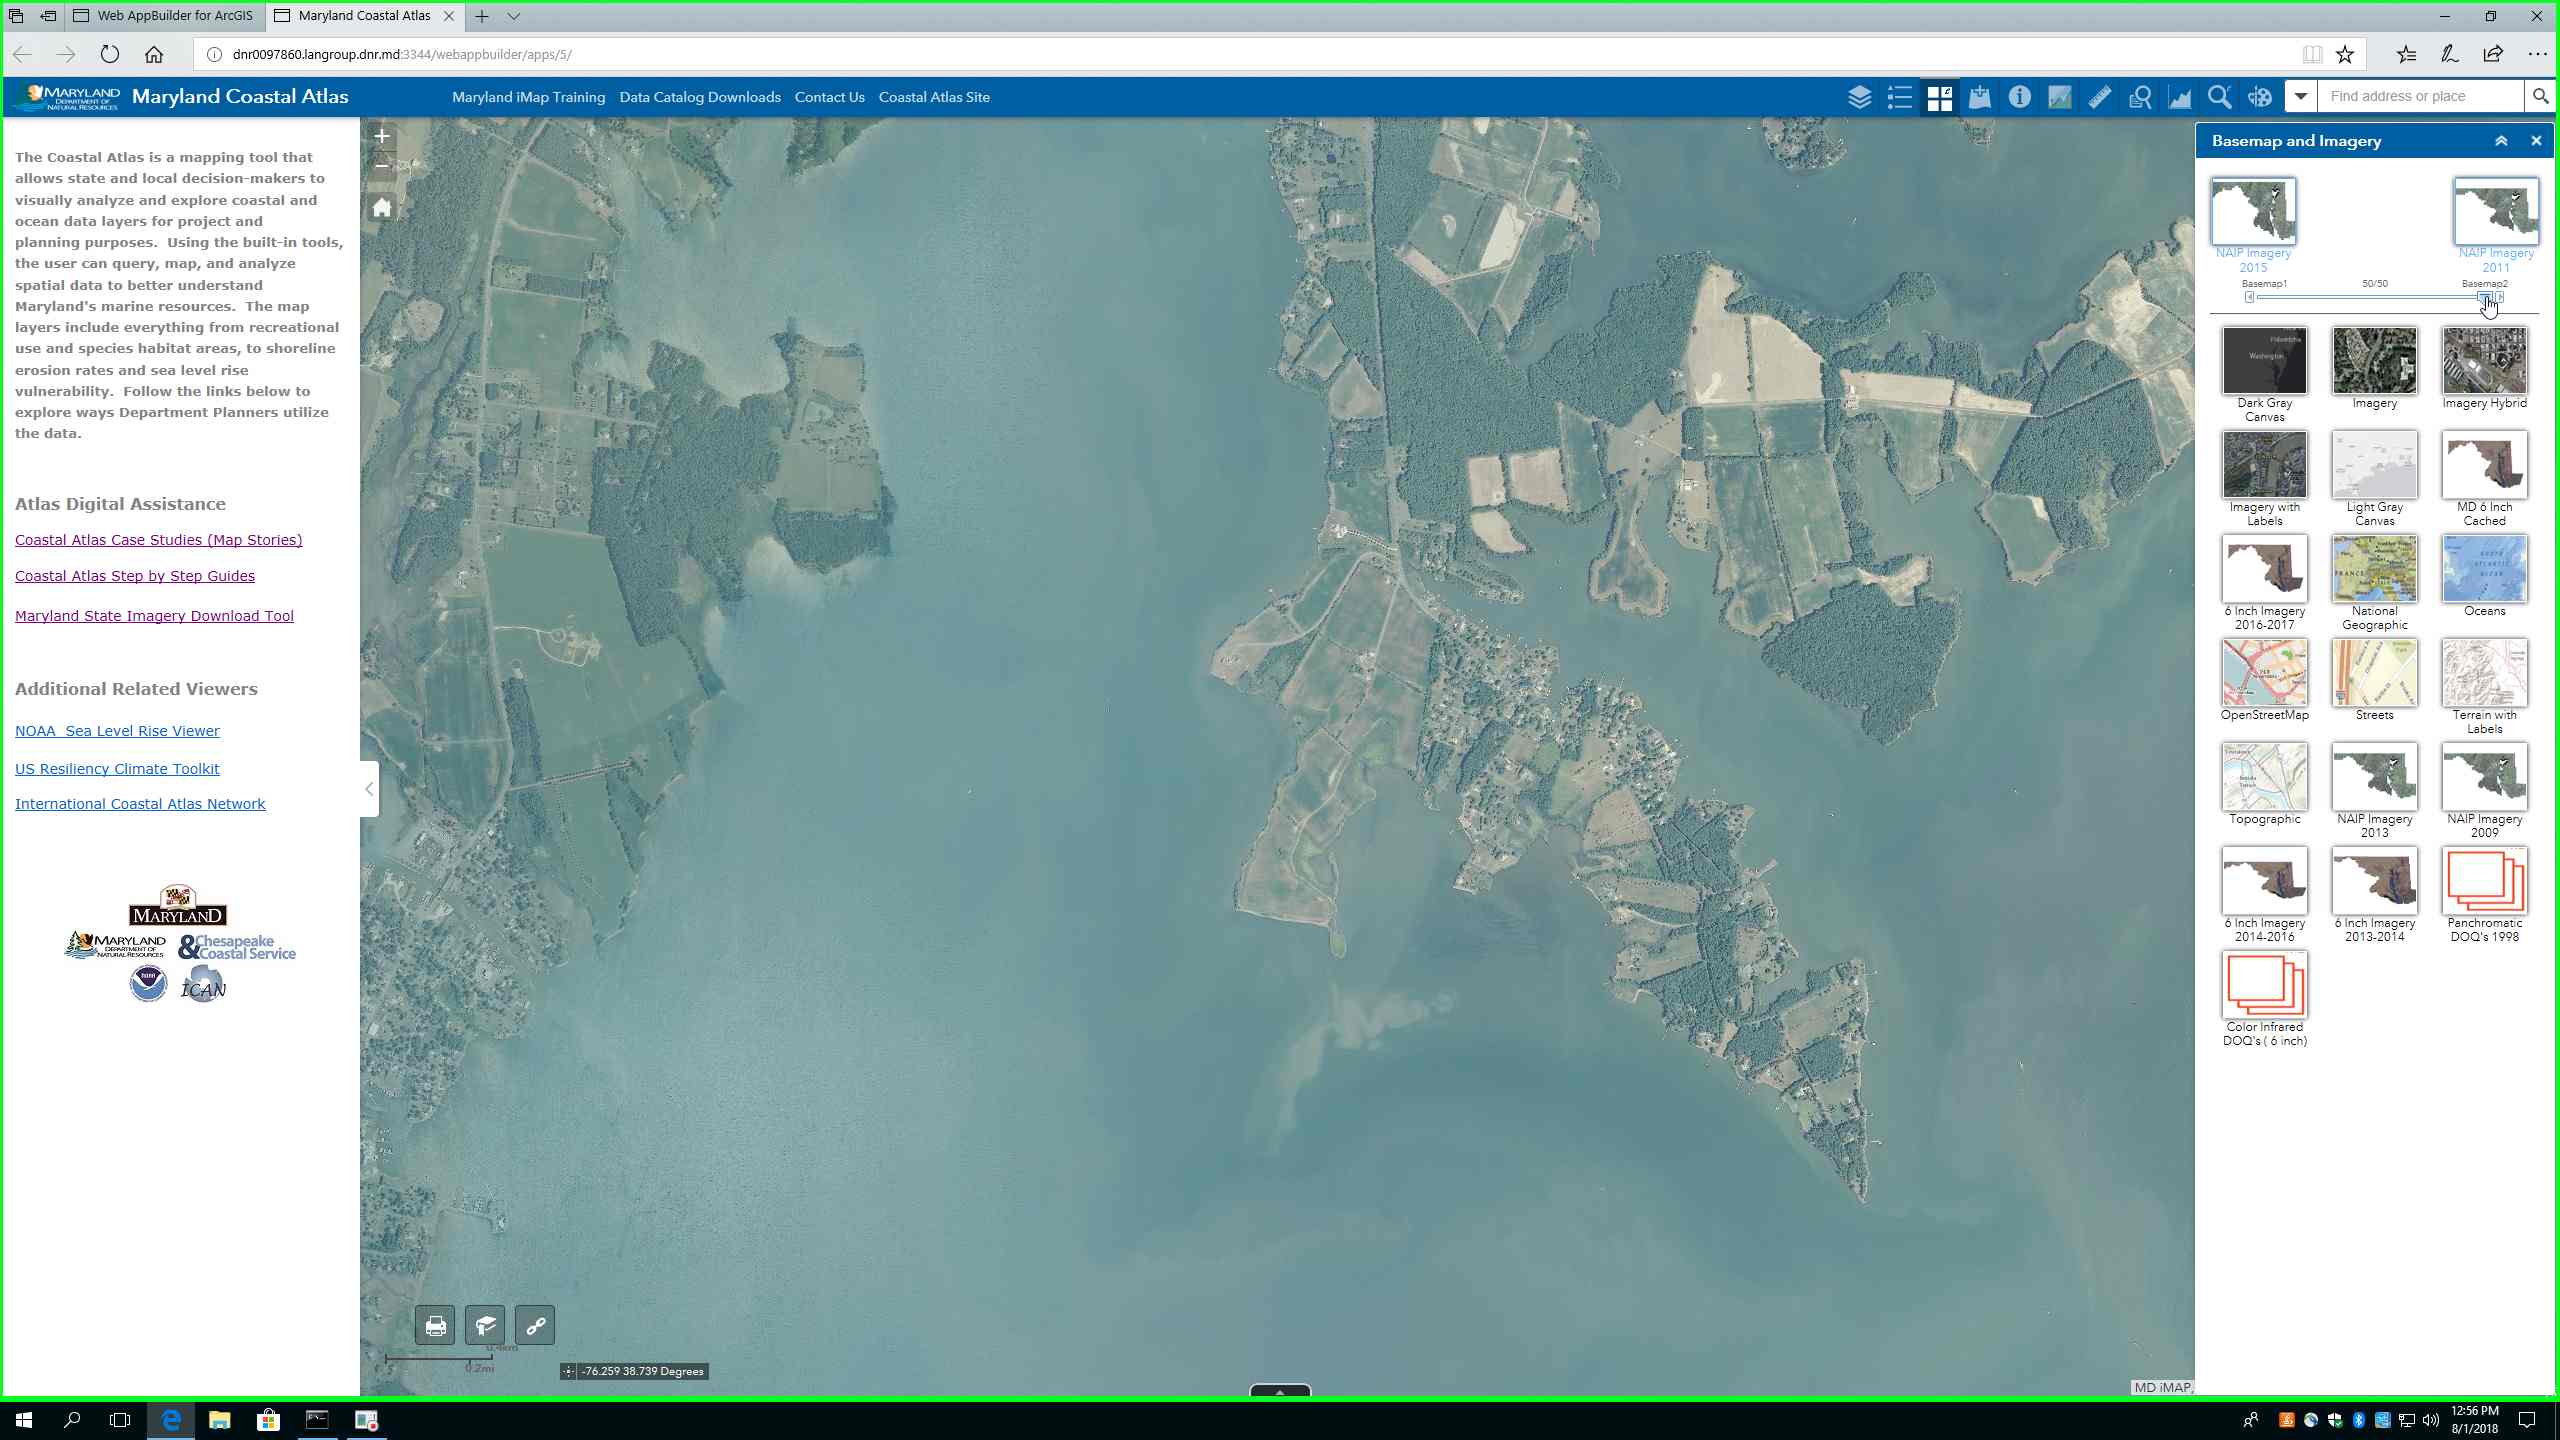
Task: Expand the search source dropdown arrow
Action: pos(2300,97)
